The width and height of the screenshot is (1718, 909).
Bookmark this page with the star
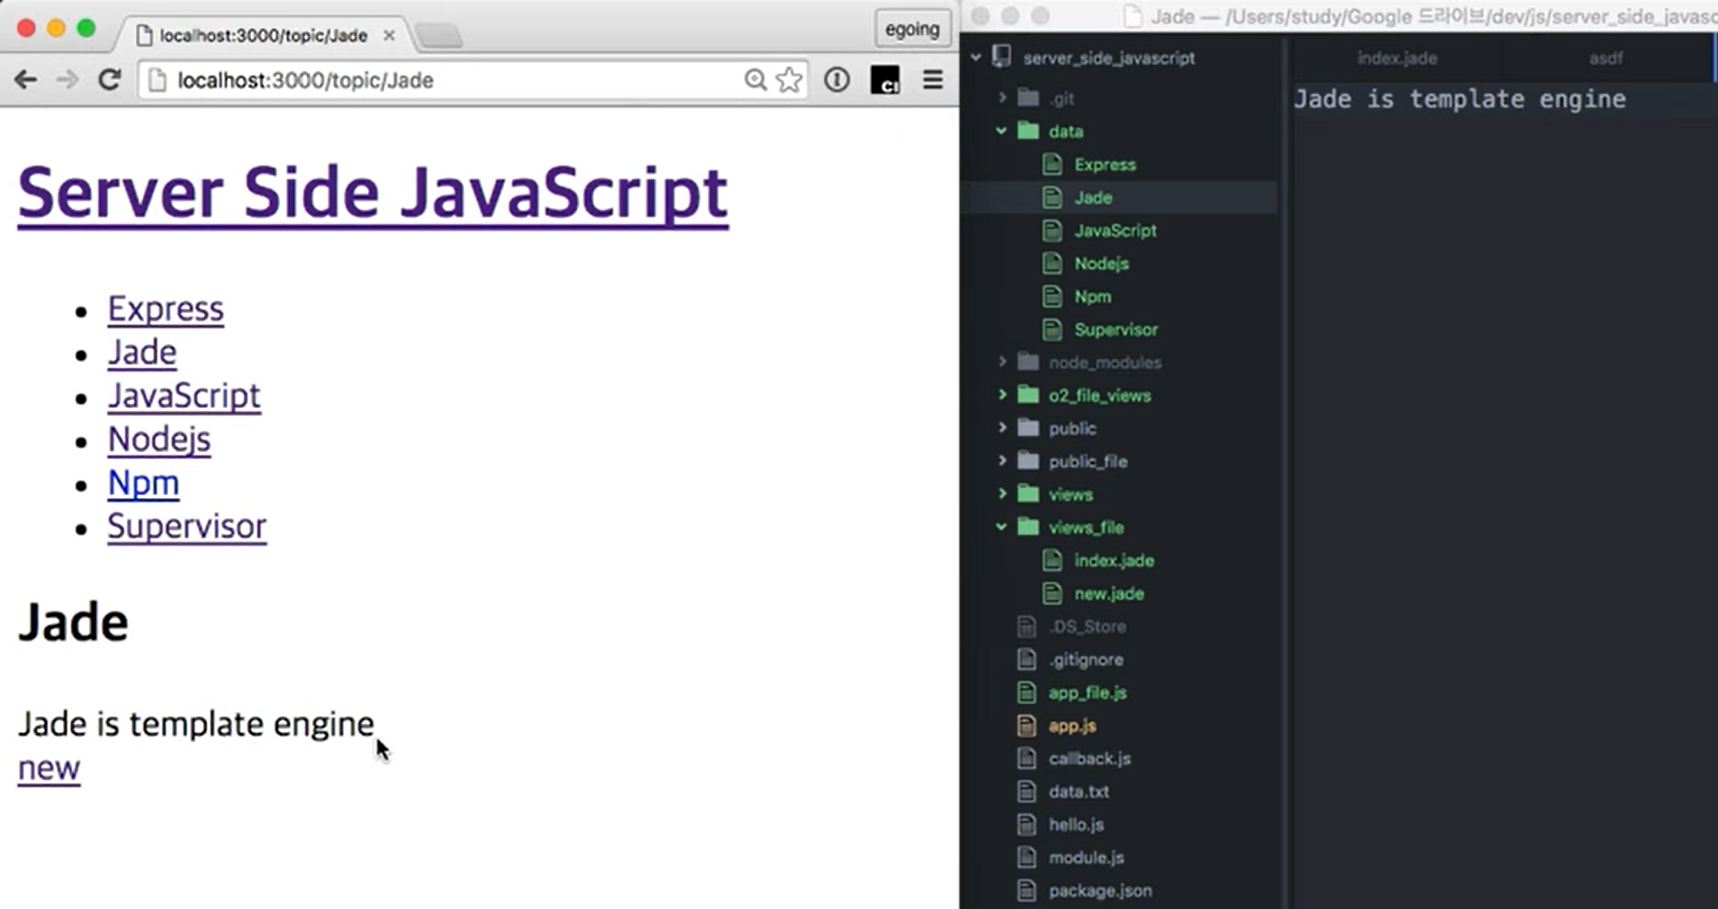coord(789,80)
